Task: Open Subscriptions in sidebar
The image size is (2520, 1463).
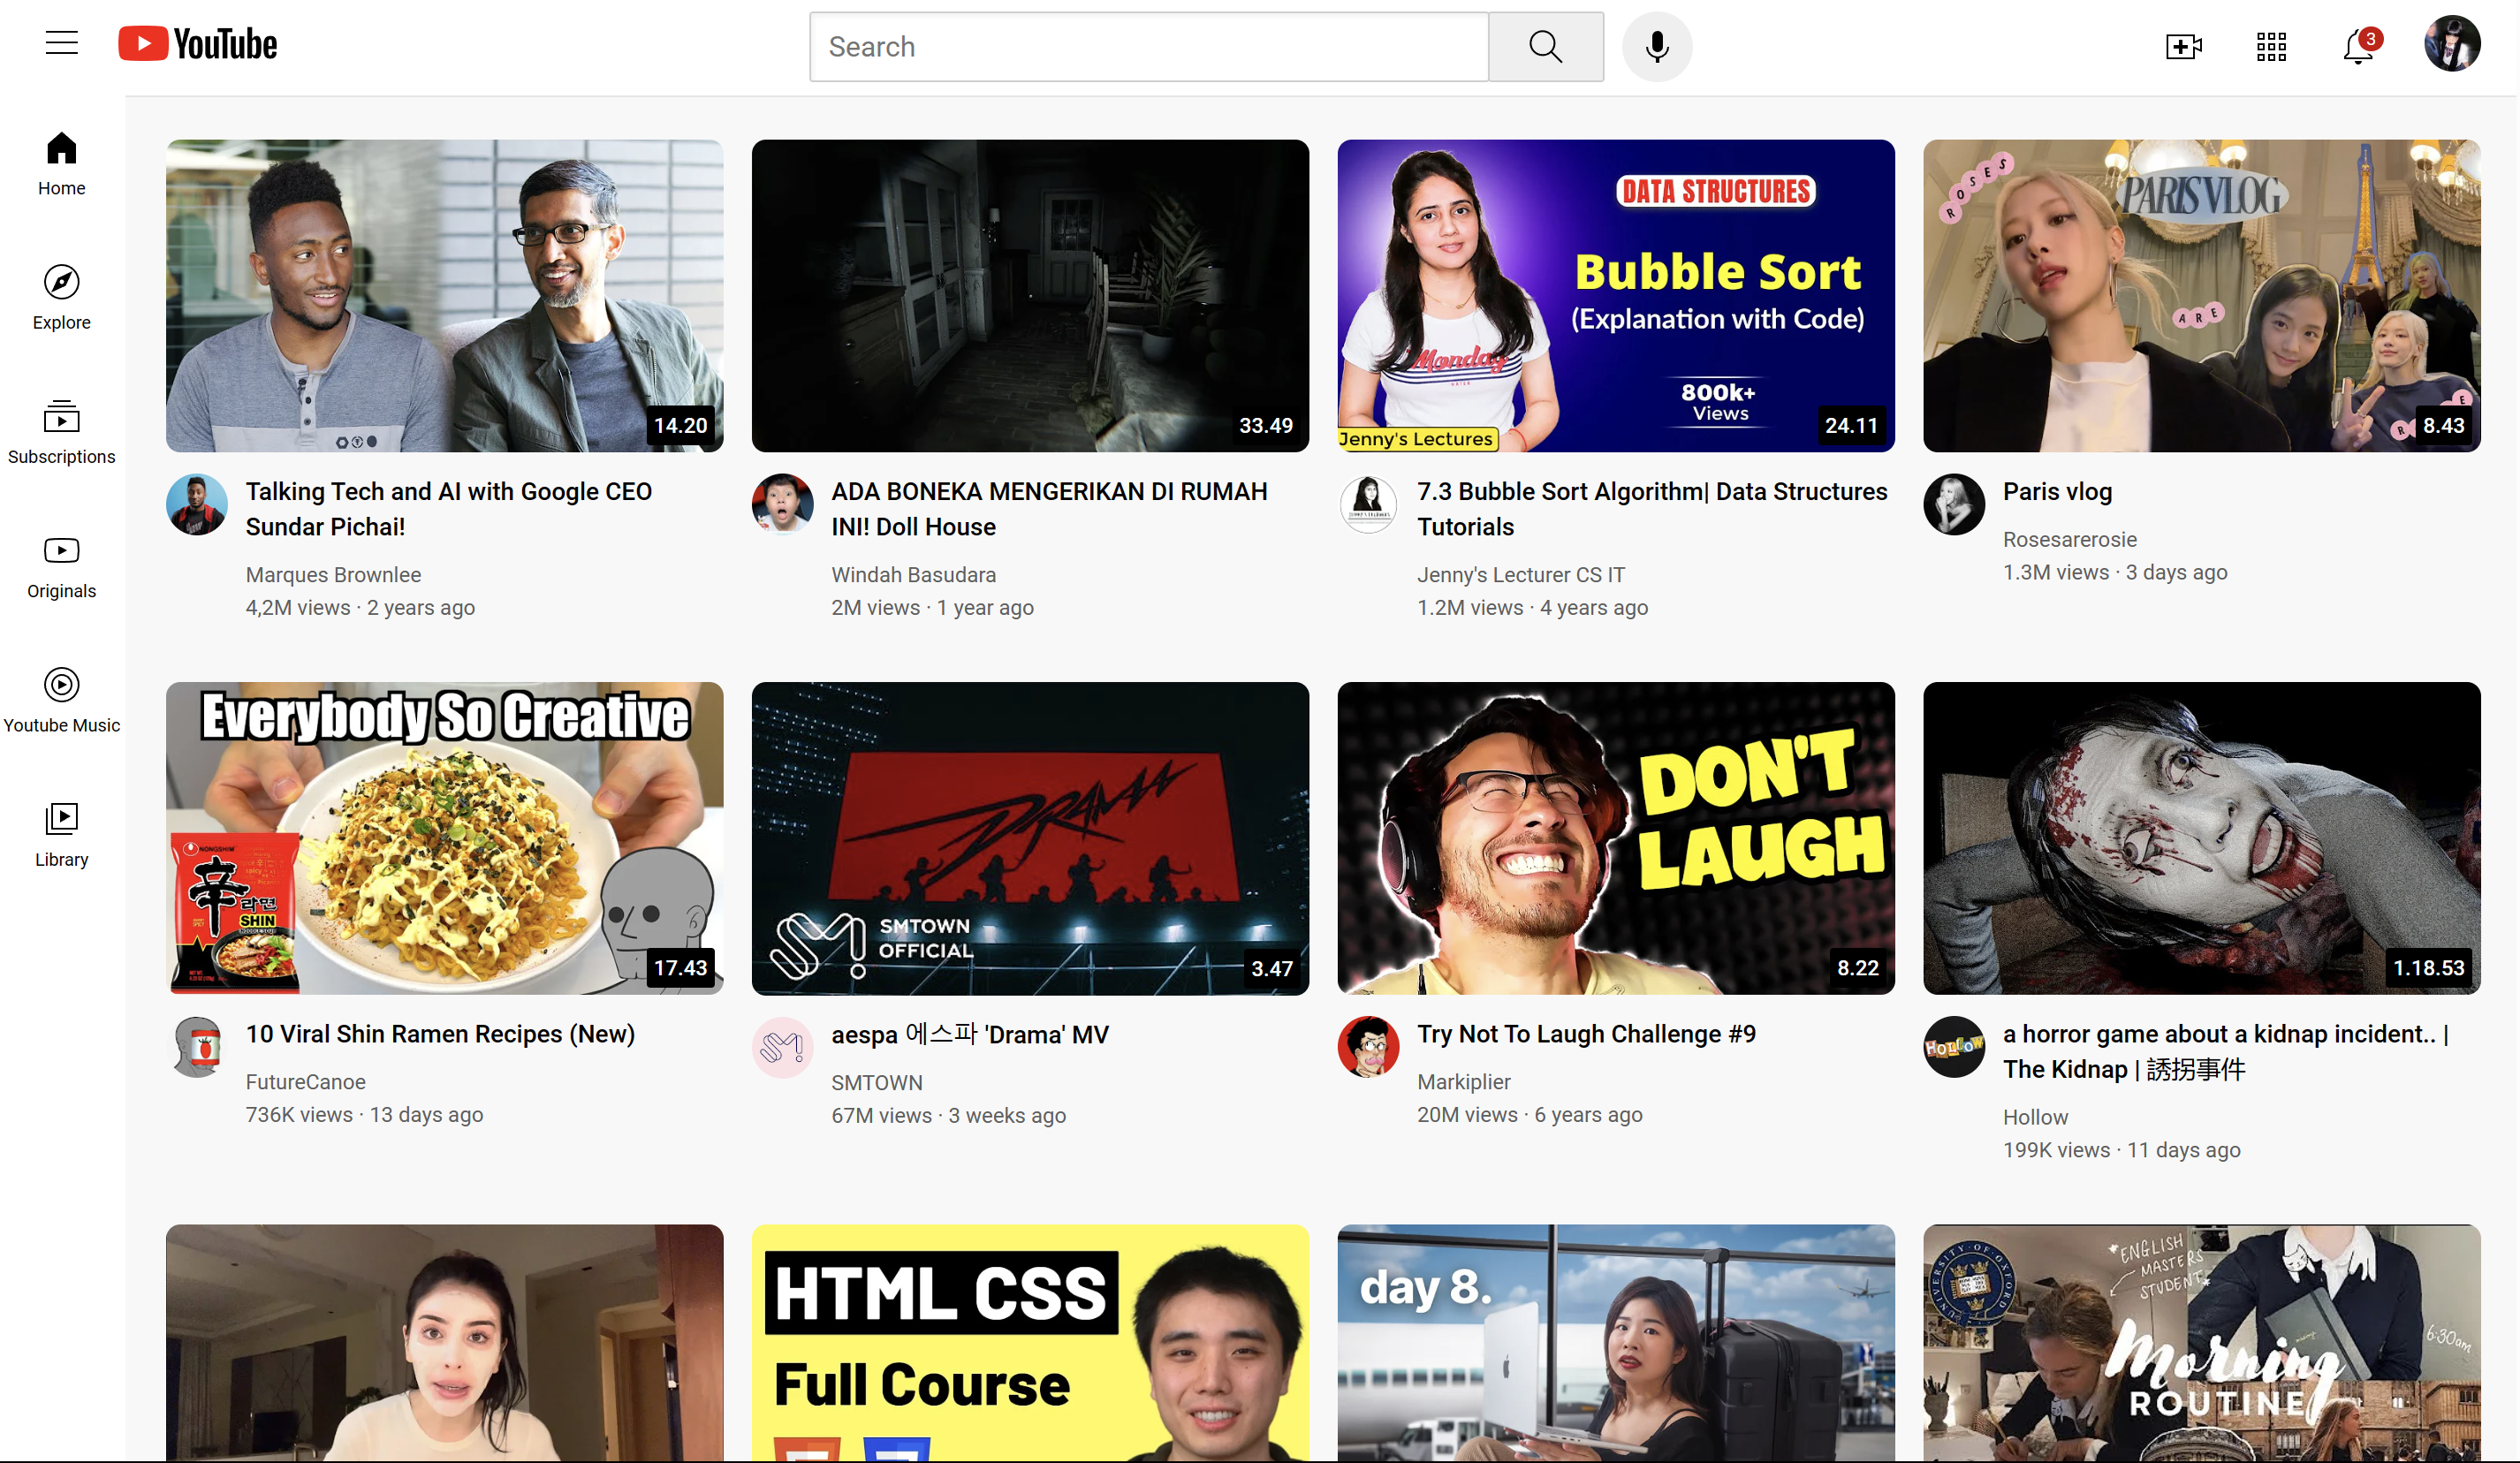Action: (x=62, y=432)
